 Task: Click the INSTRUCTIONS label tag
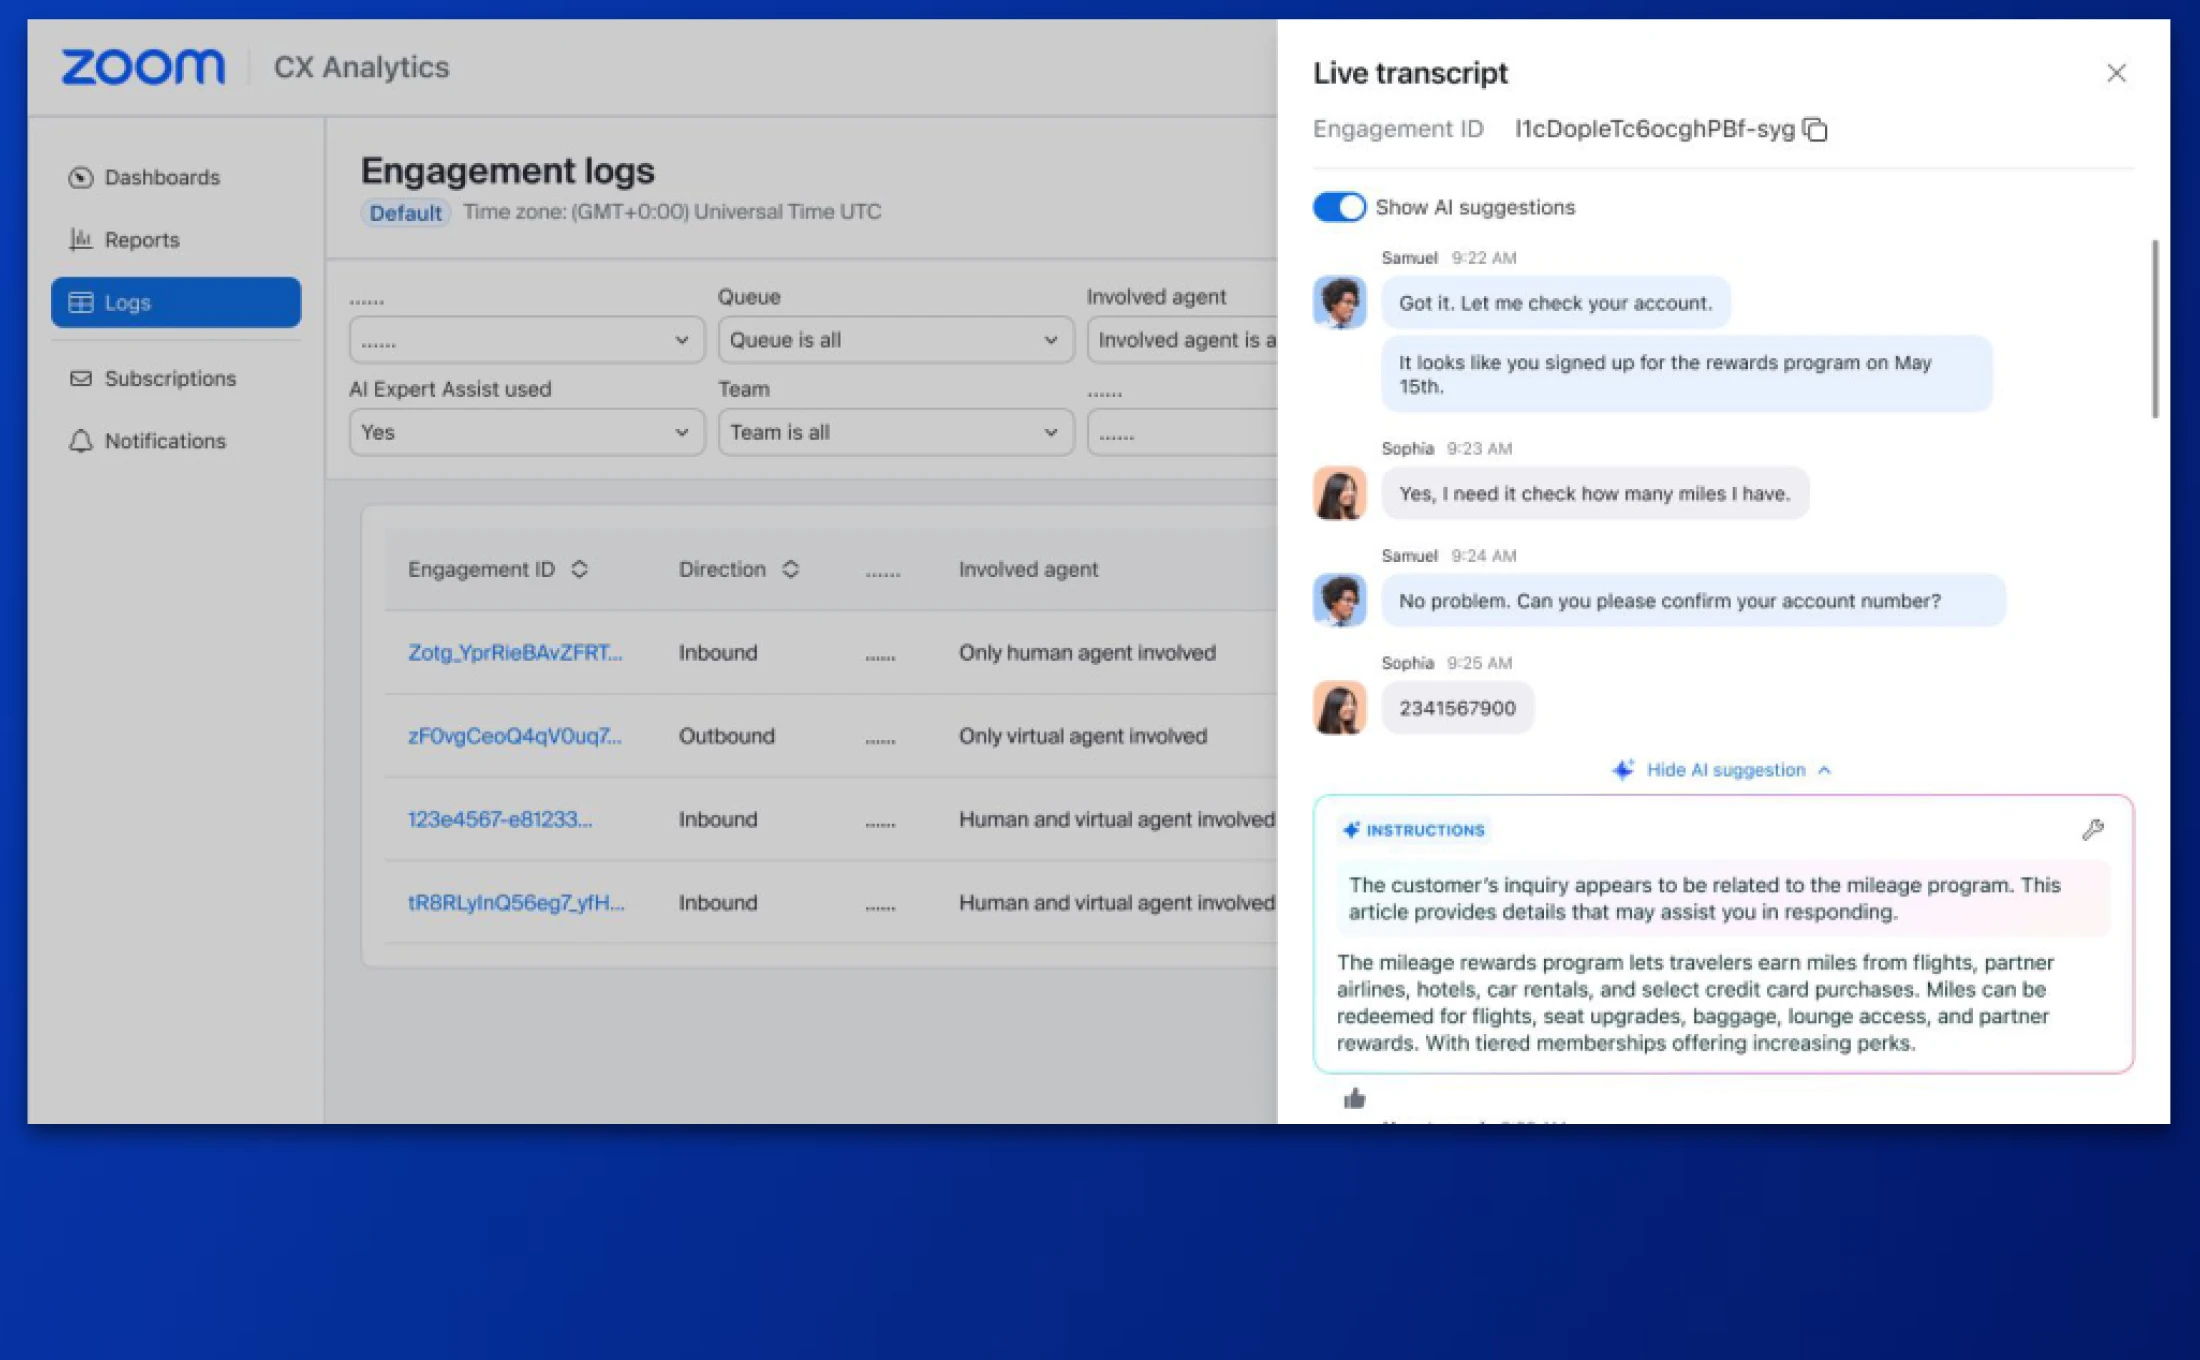point(1414,830)
